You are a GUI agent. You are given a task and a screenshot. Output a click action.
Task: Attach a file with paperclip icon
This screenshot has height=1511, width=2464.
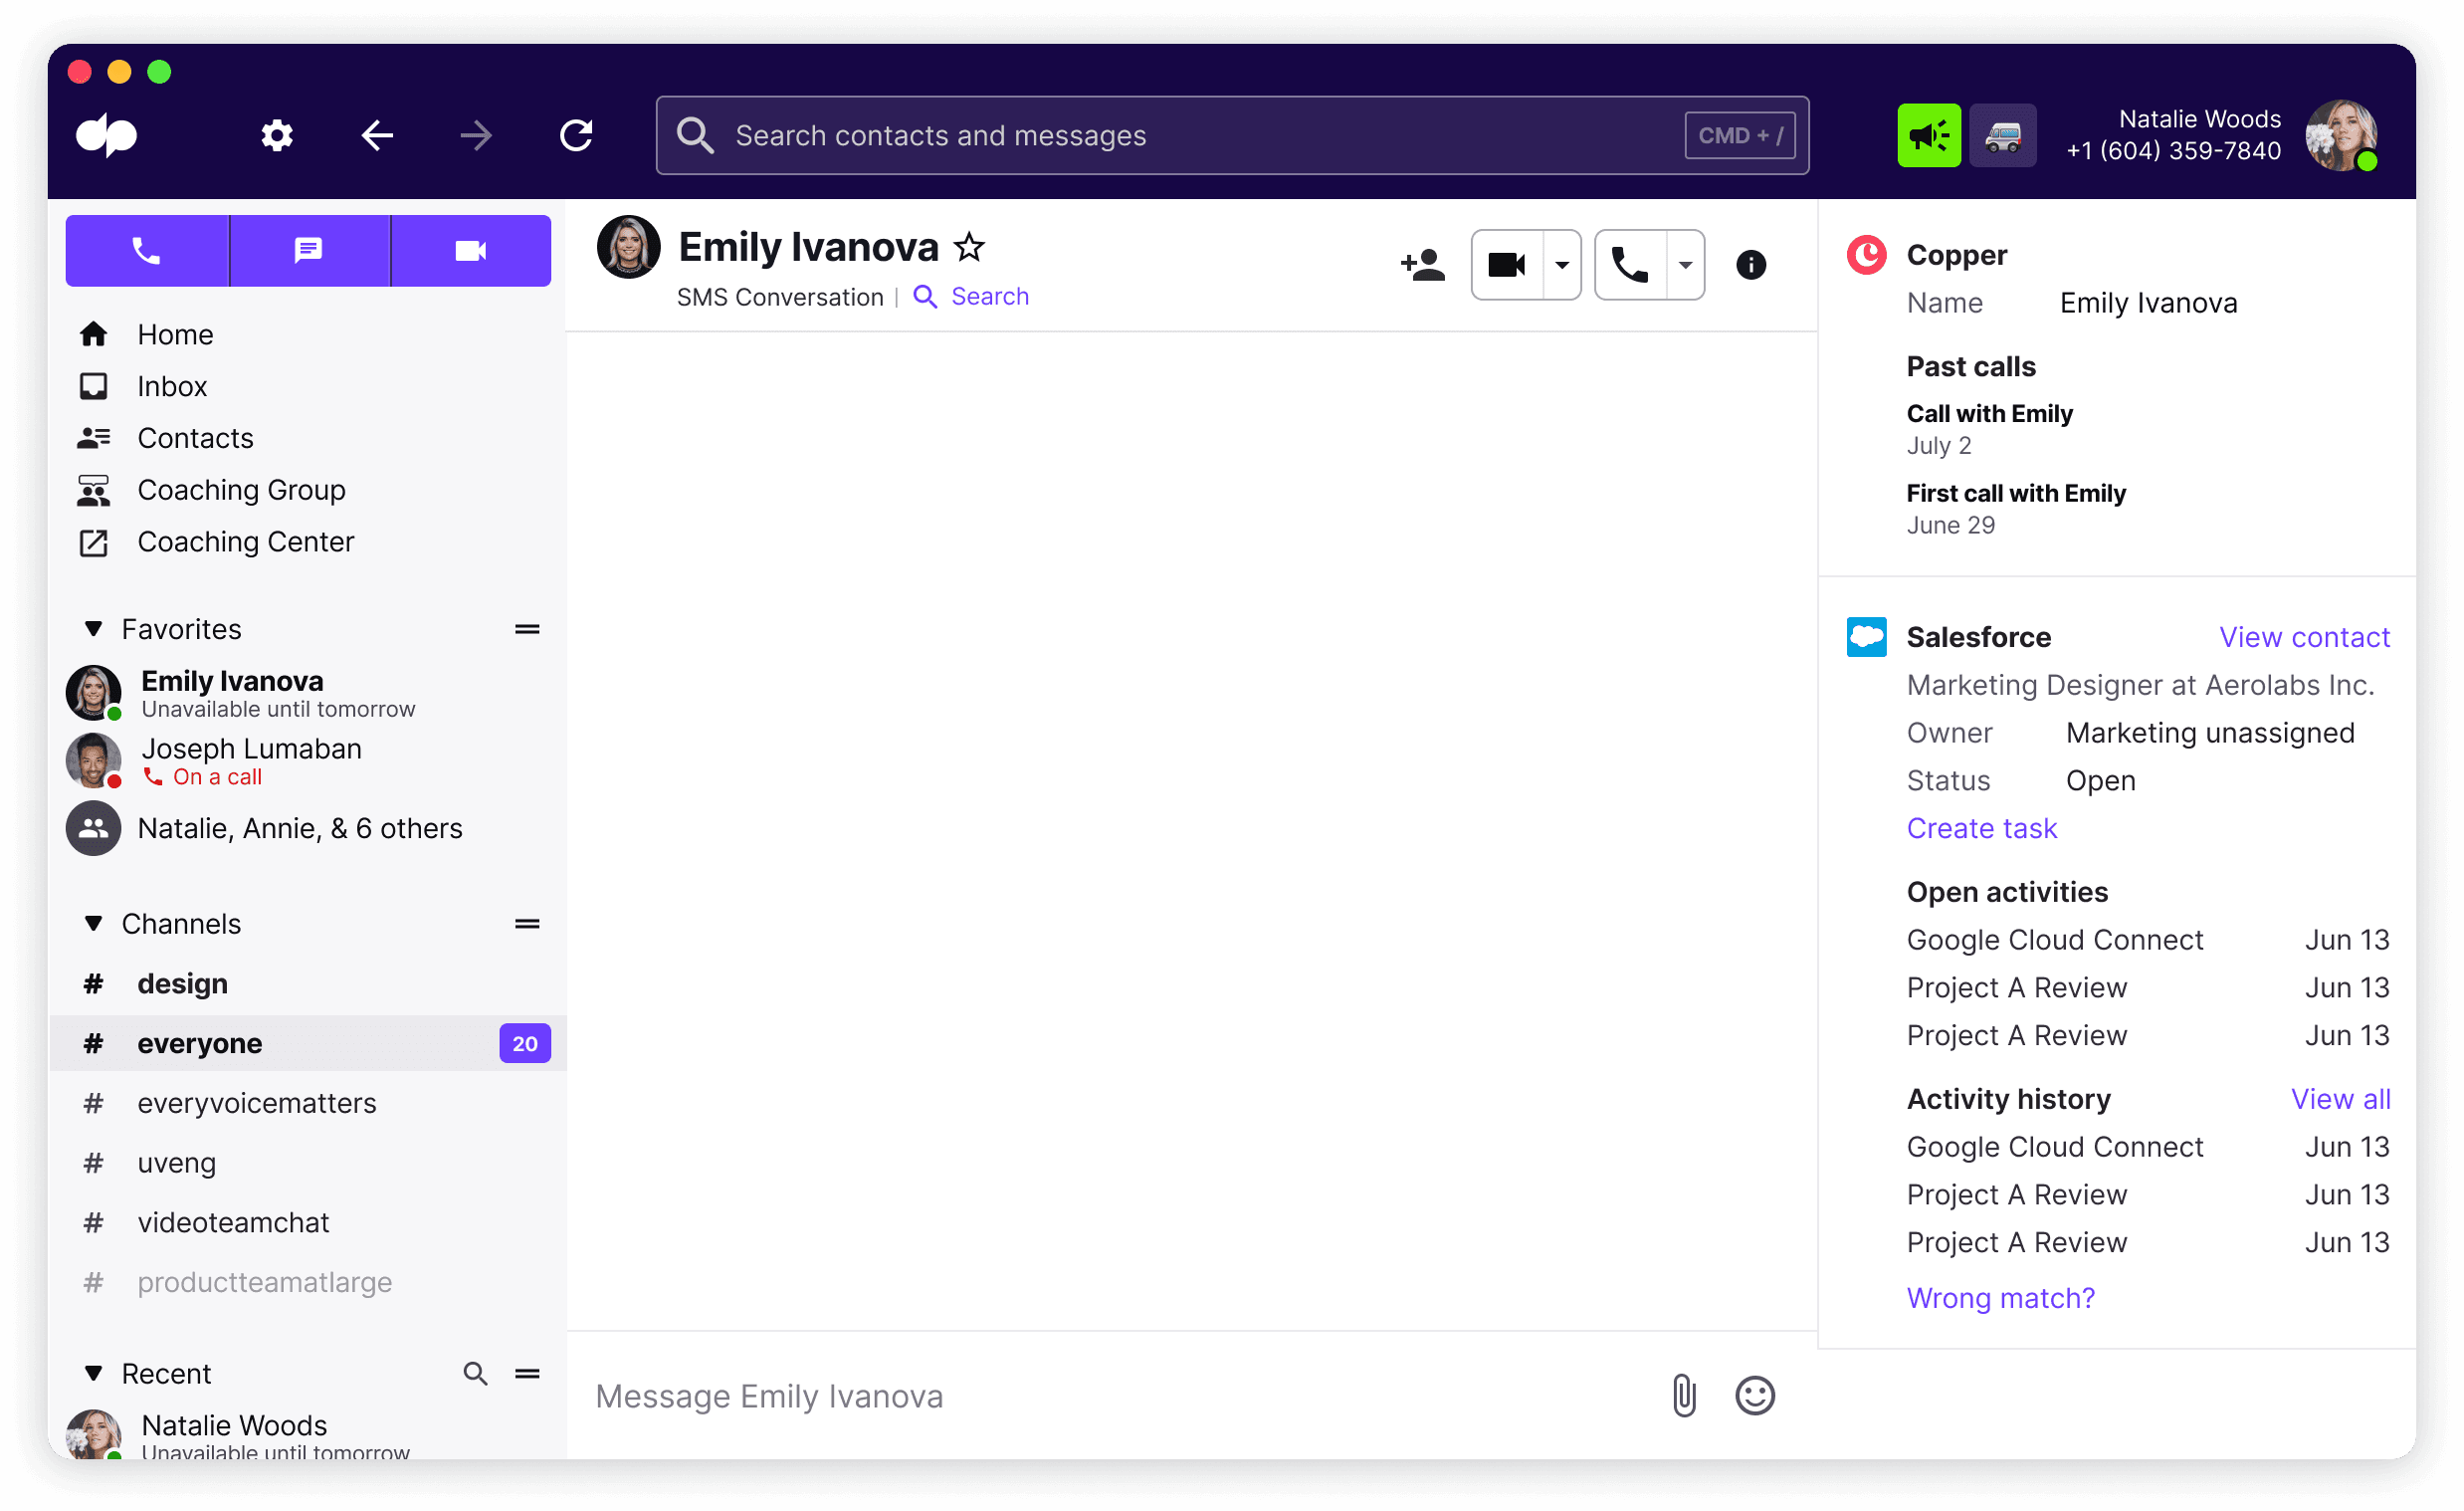tap(1684, 1395)
